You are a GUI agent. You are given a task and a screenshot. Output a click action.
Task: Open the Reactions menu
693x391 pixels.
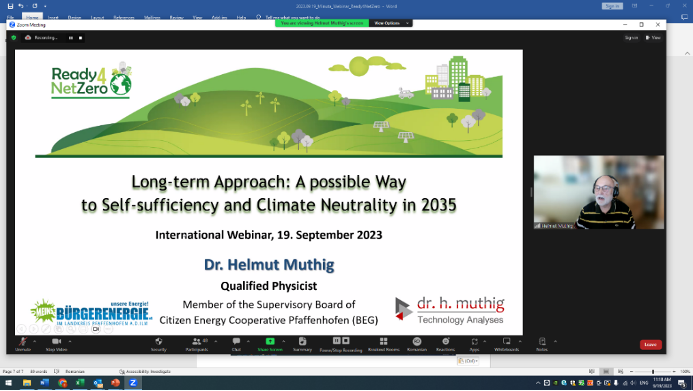[446, 341]
